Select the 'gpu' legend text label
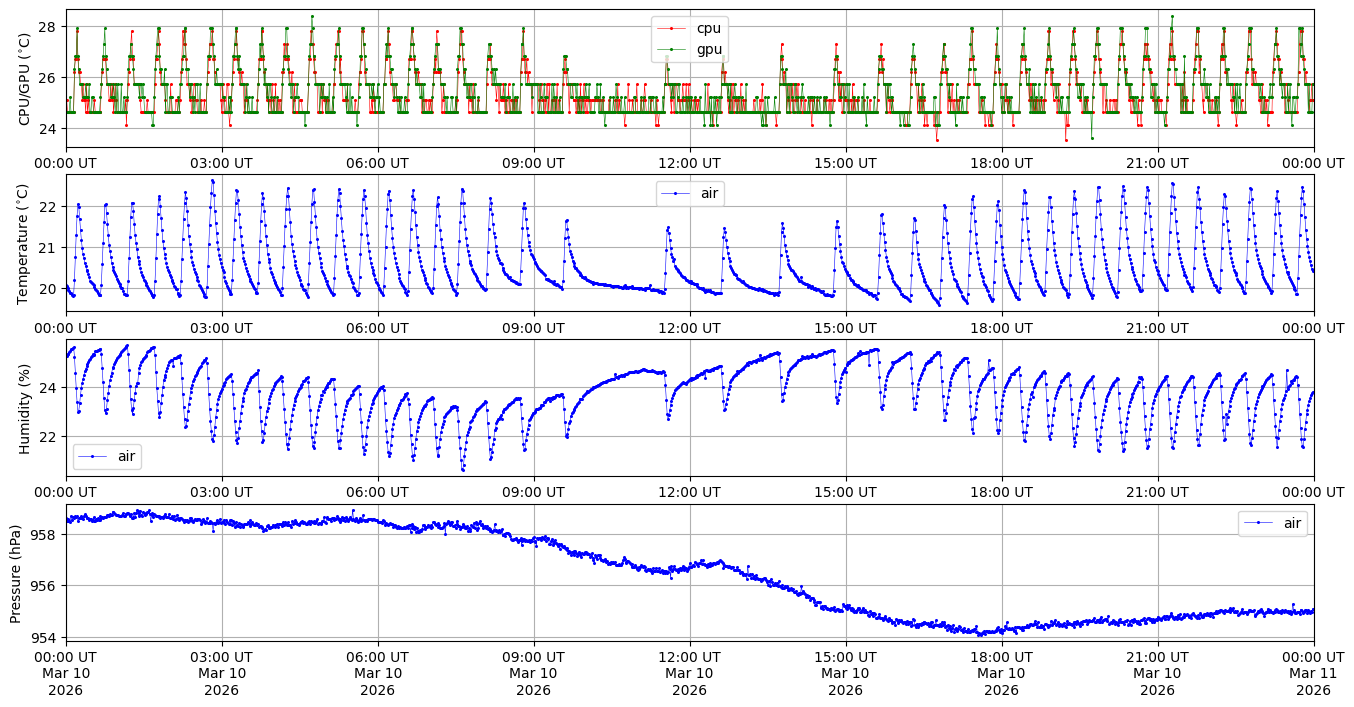 (x=708, y=49)
